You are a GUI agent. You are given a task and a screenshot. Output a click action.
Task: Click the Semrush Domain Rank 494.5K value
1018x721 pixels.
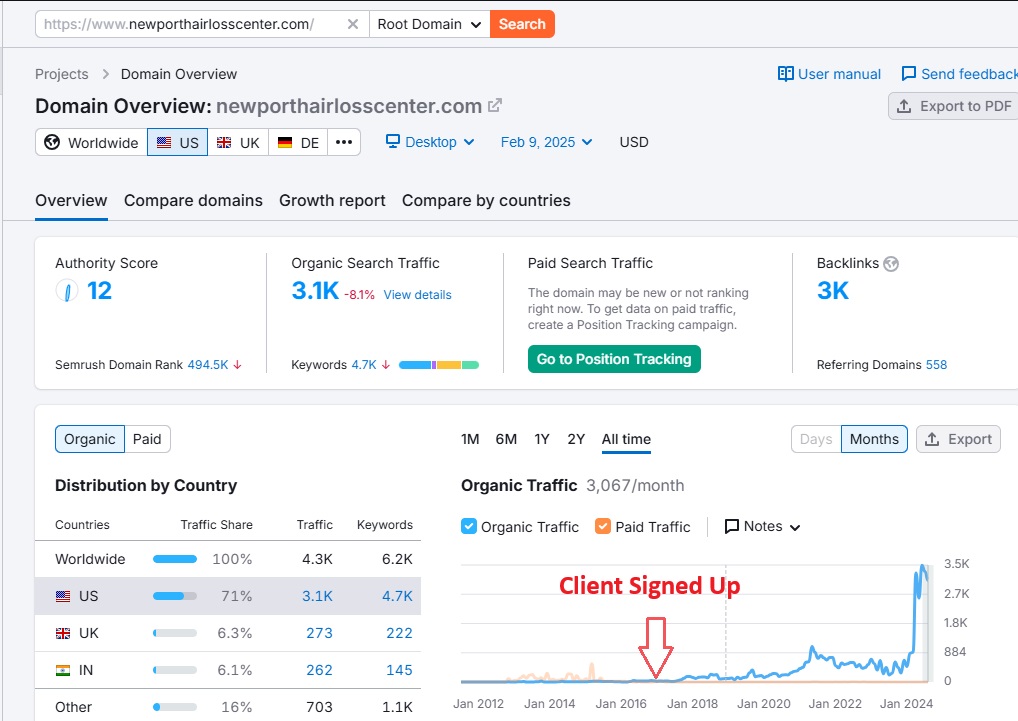208,365
